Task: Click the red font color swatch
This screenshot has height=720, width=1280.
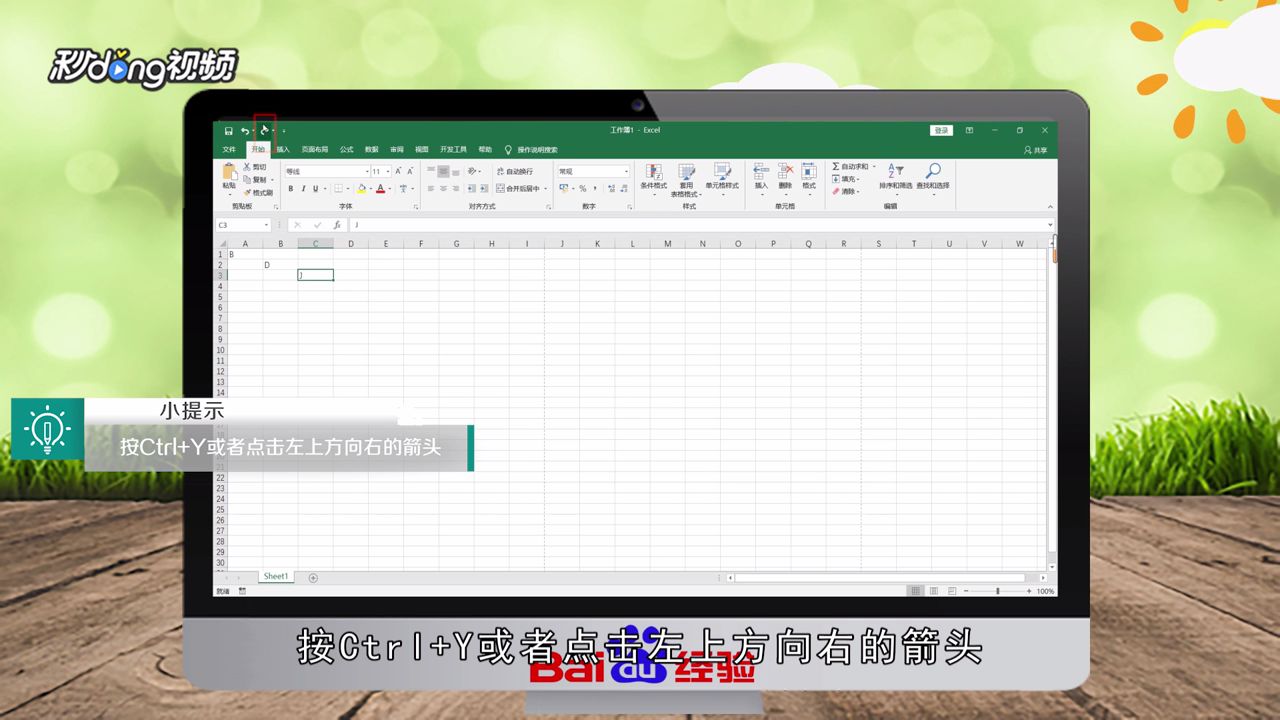Action: pos(380,188)
